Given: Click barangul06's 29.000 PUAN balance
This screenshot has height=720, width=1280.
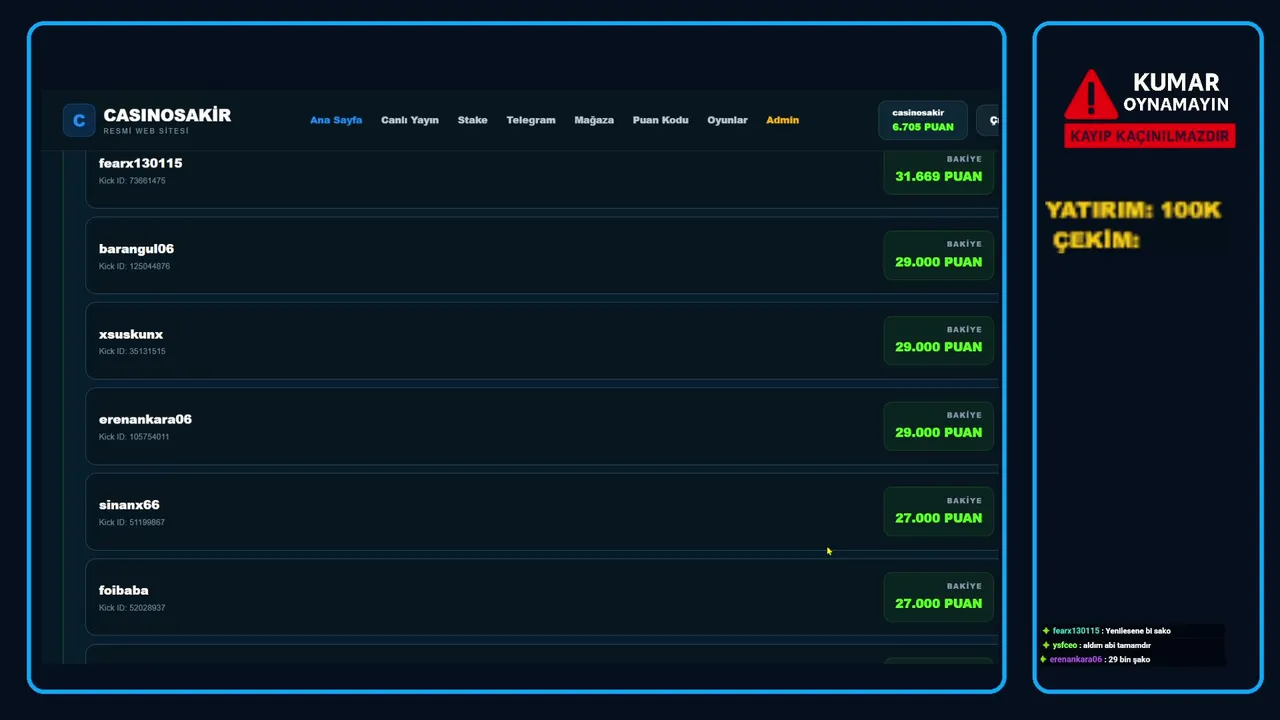Looking at the screenshot, I should coord(939,262).
